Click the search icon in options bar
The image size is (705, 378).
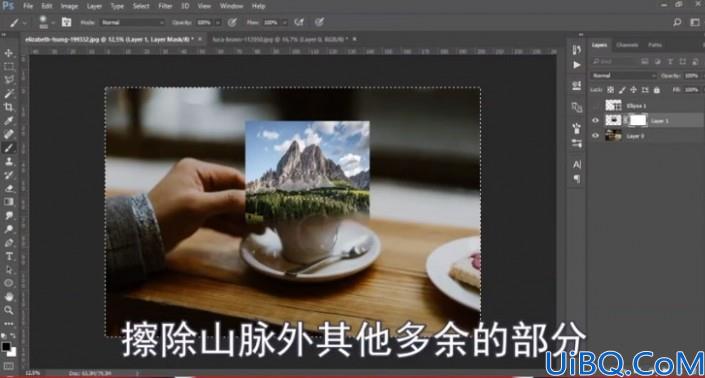pos(677,22)
